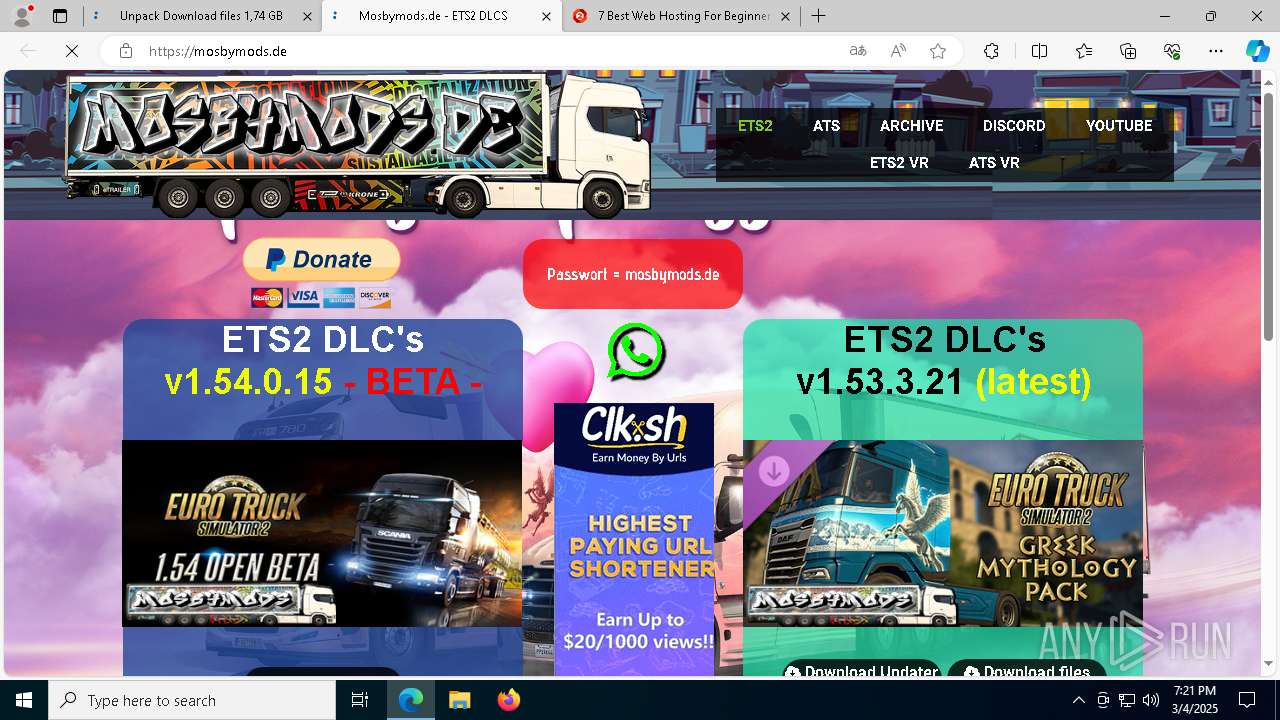Switch to Unpack Download files tab
Viewport: 1280px width, 720px height.
pos(201,16)
